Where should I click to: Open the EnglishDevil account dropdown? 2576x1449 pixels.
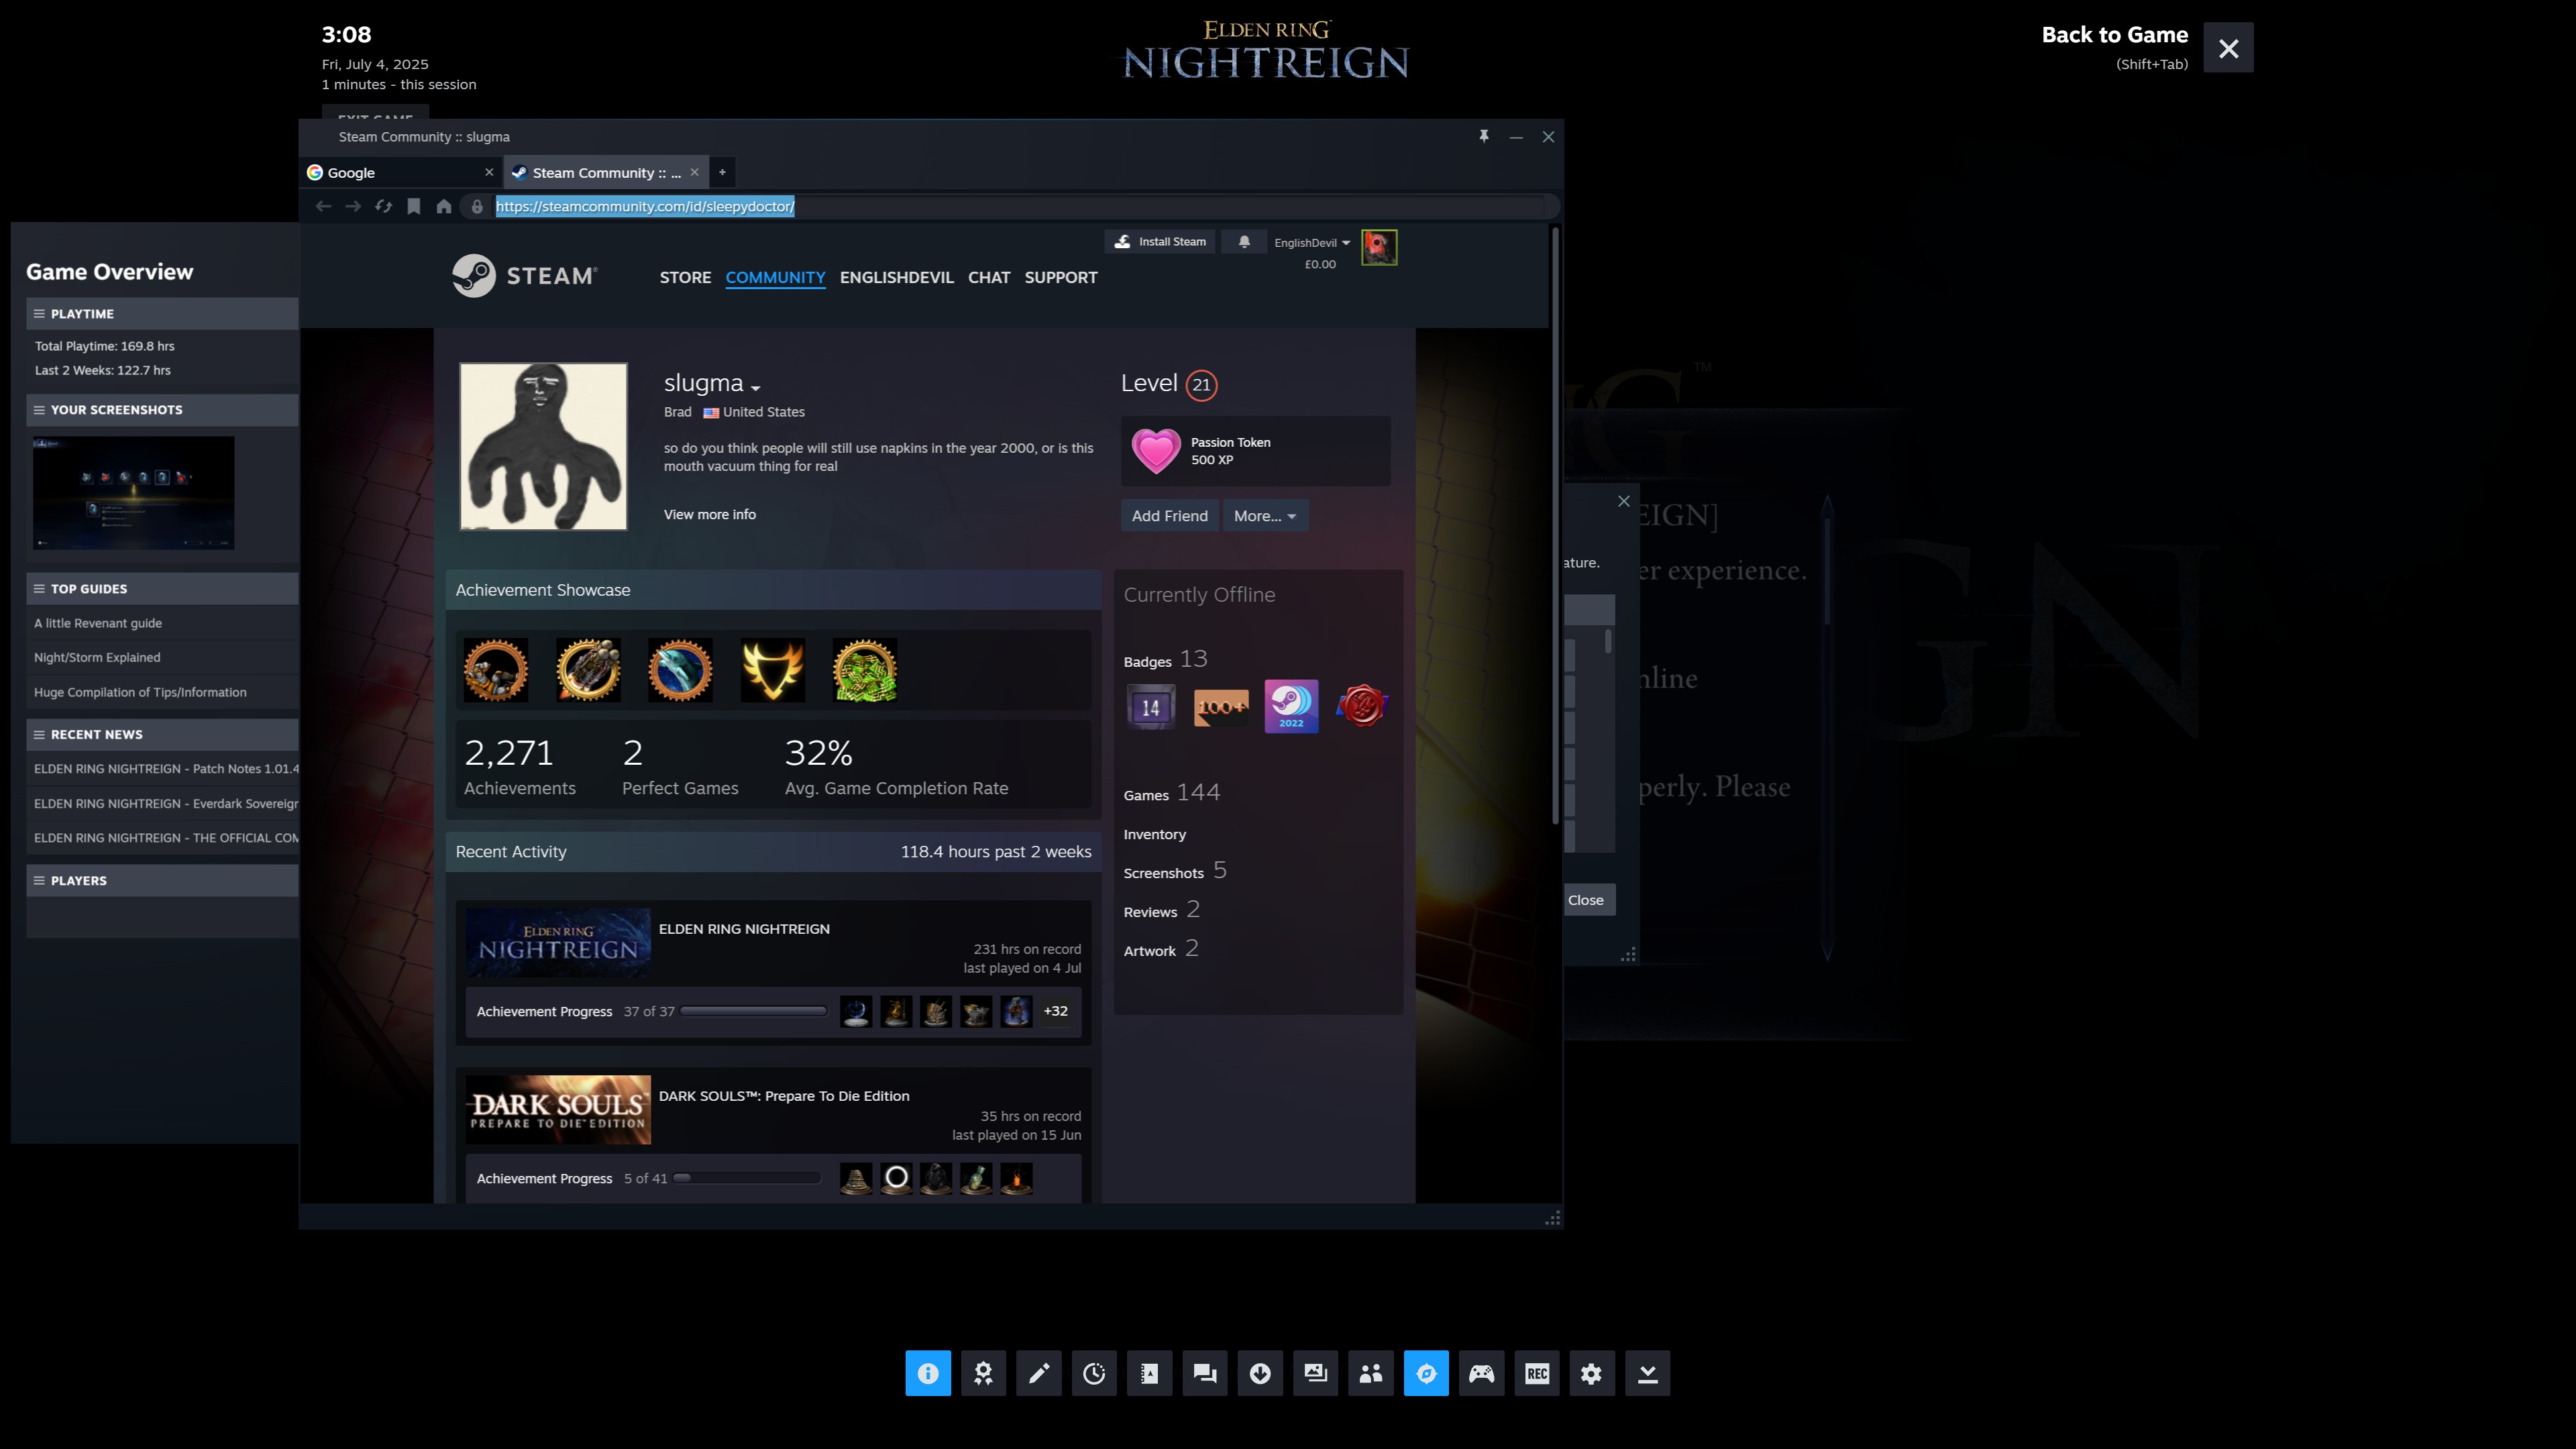point(1312,243)
